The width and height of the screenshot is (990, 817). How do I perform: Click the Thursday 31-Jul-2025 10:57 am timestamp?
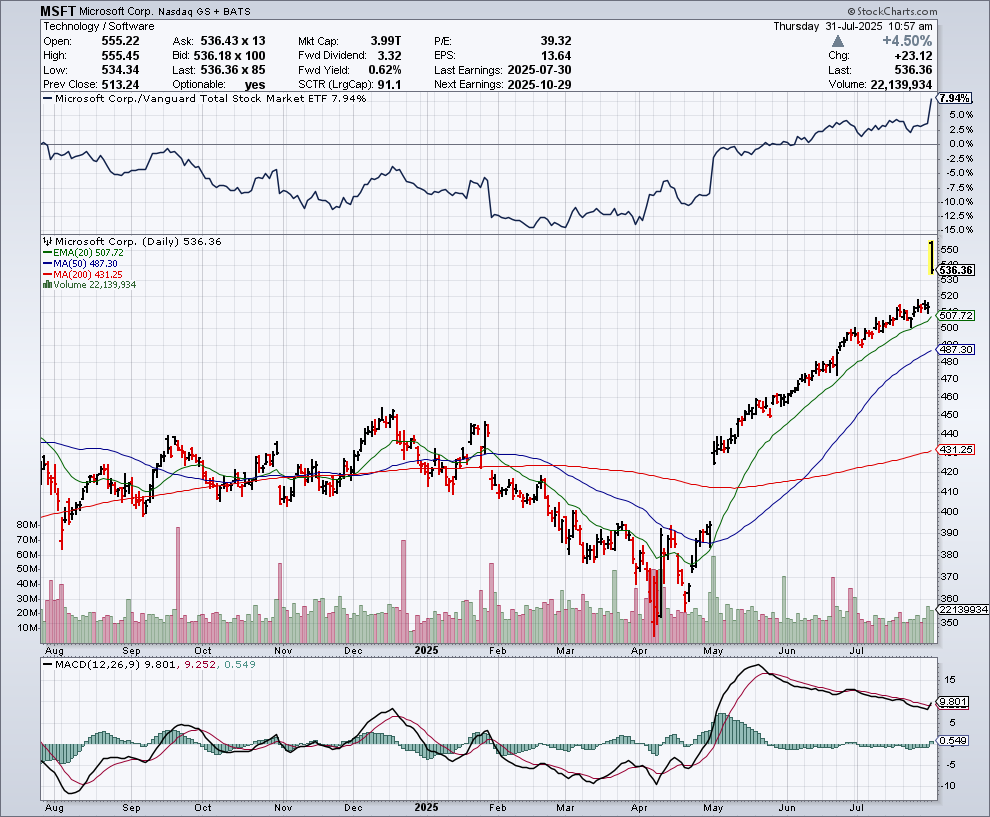[852, 26]
